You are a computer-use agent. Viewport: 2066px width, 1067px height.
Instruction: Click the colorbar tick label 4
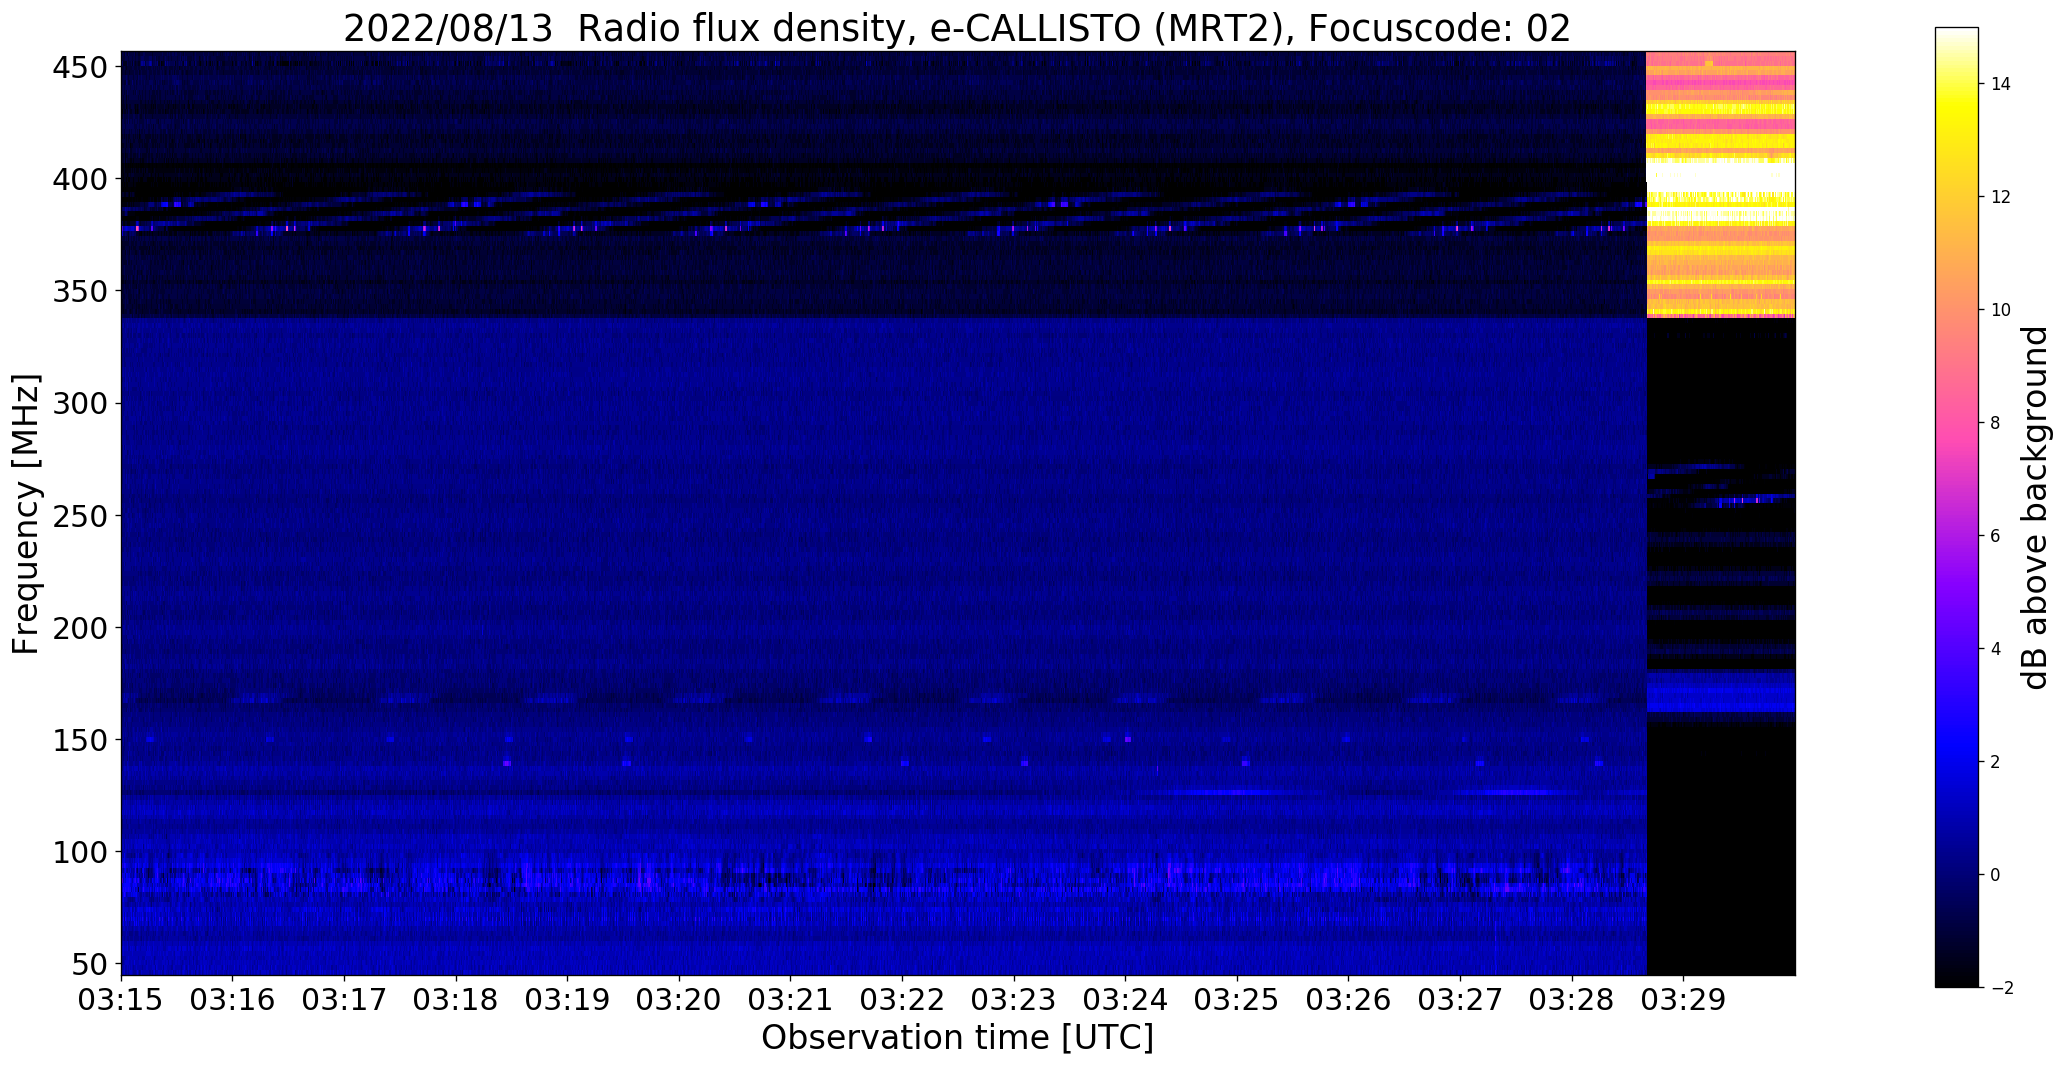1995,649
